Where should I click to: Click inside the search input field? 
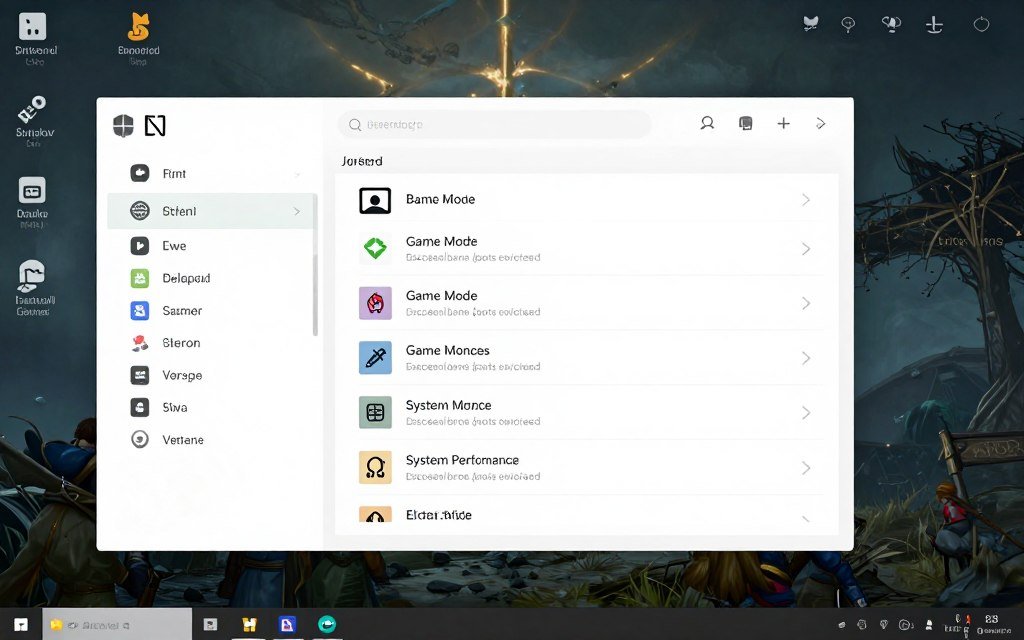click(494, 124)
